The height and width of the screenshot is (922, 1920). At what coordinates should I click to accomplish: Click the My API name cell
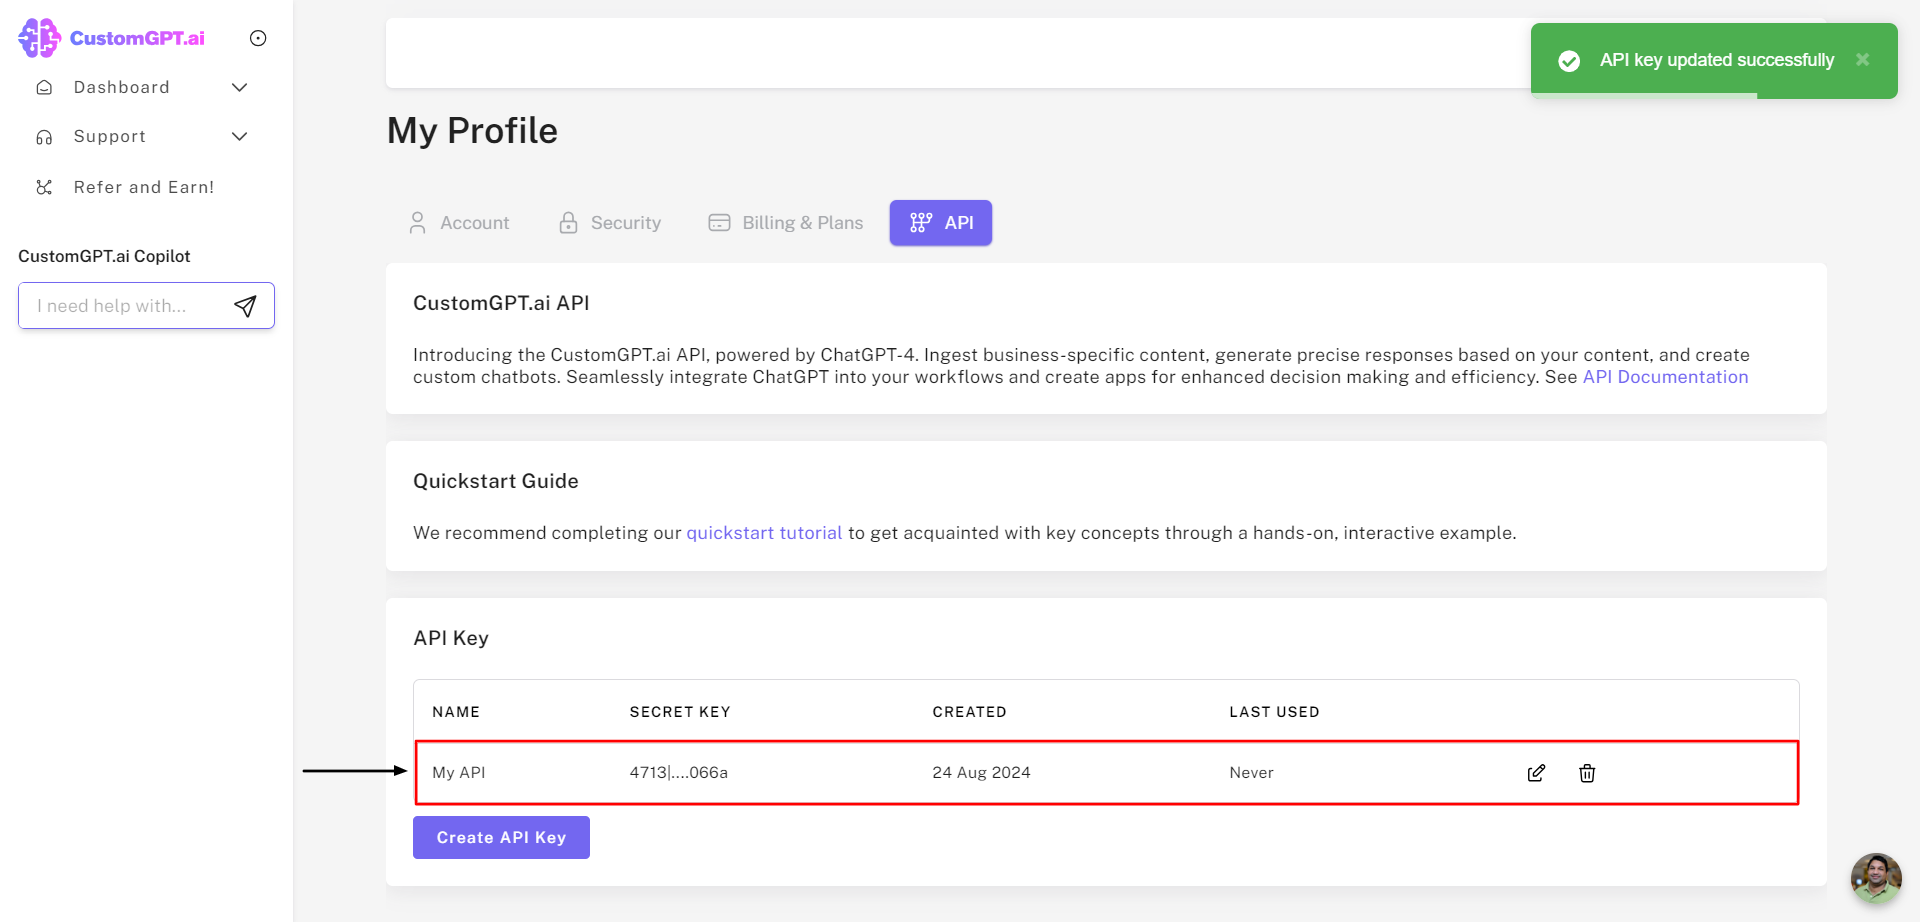[459, 772]
